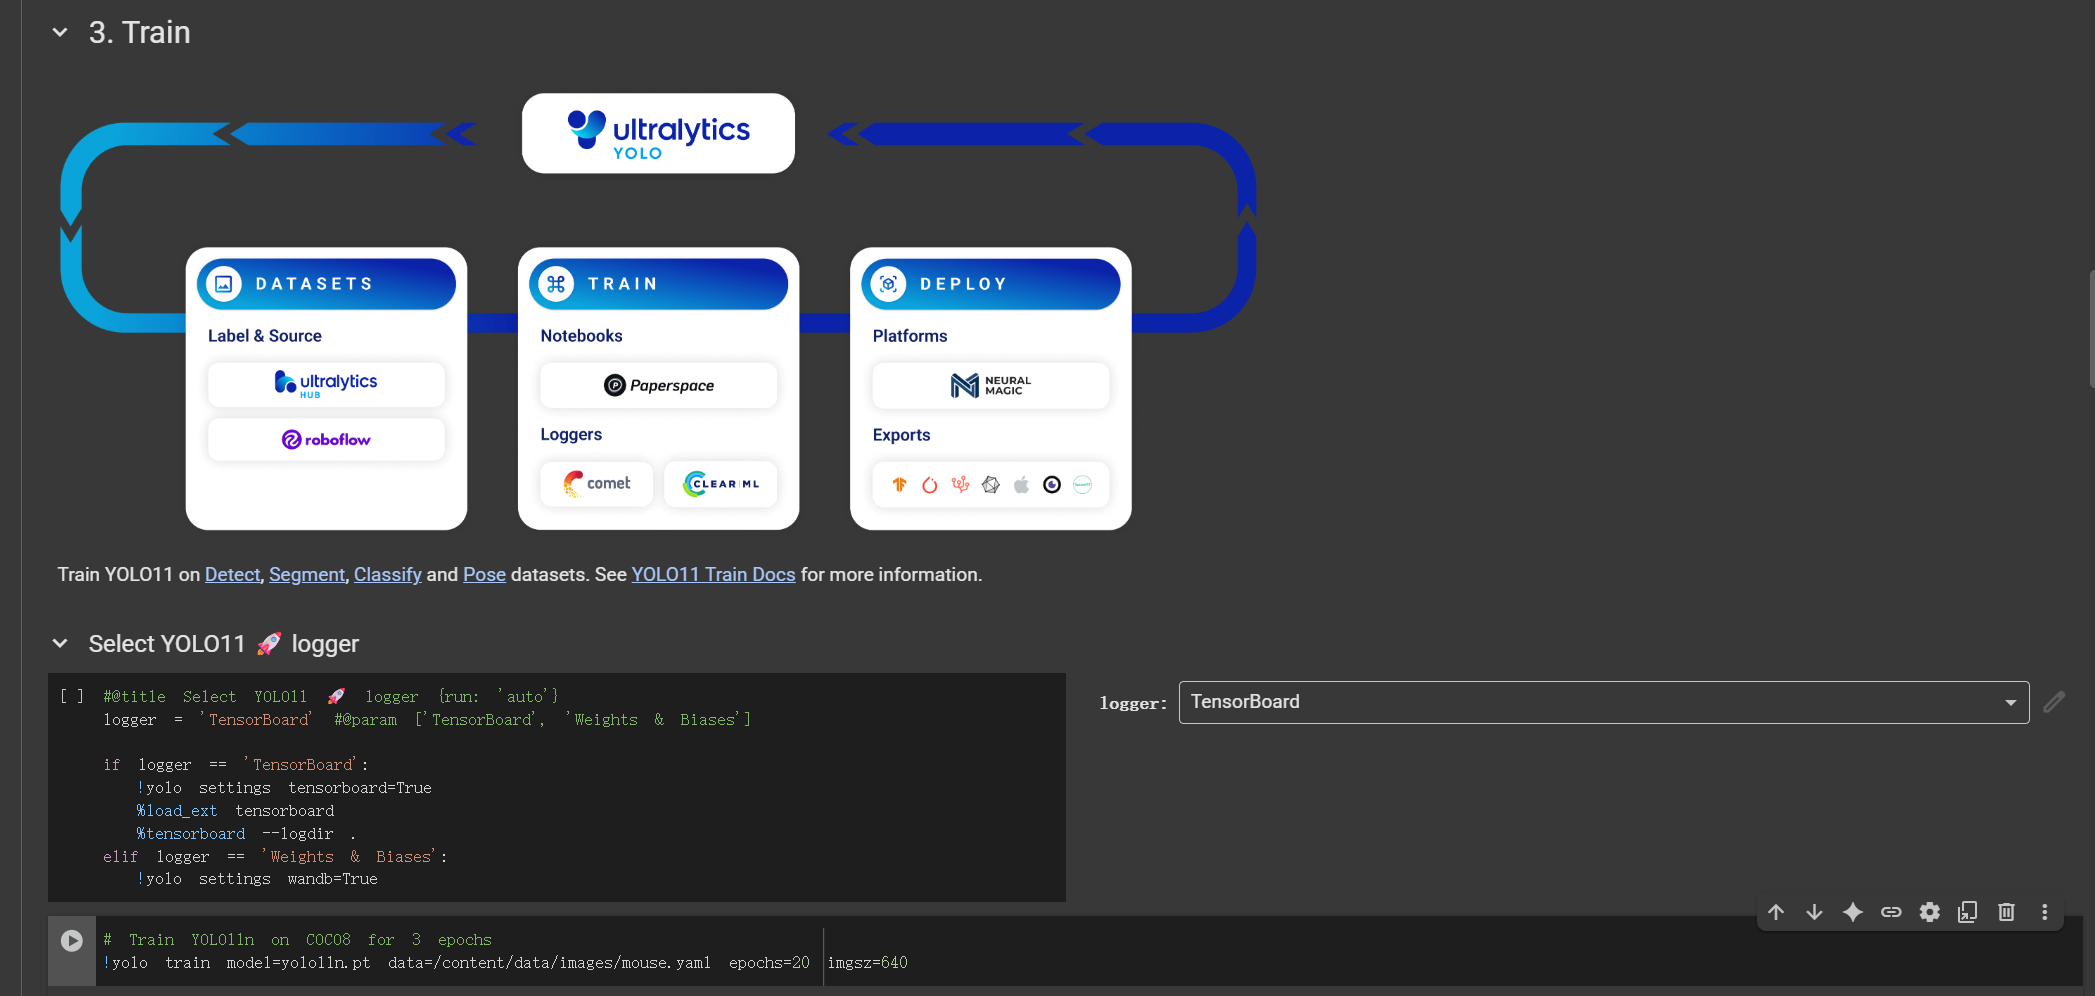Collapse the '3. Train' section chevron

[x=60, y=32]
